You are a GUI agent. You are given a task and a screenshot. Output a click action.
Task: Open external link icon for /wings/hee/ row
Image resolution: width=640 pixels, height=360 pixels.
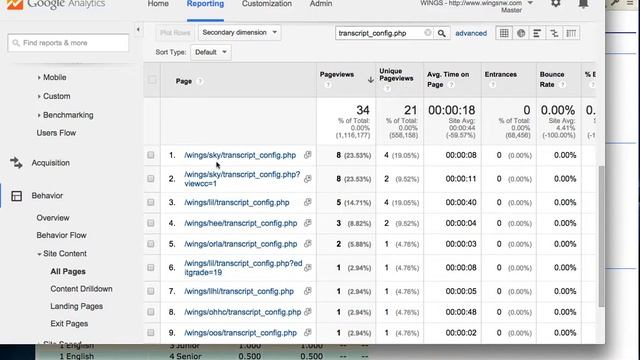tap(307, 223)
